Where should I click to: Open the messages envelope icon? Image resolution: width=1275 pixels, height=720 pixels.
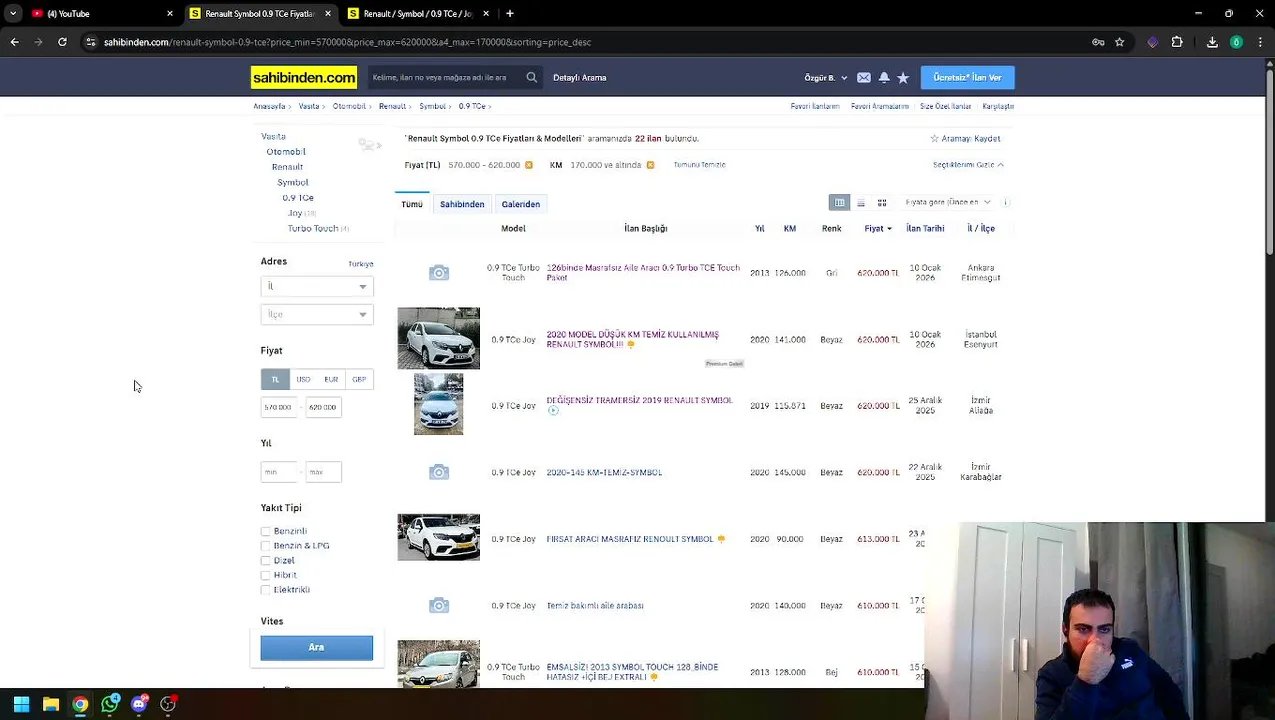click(x=864, y=77)
